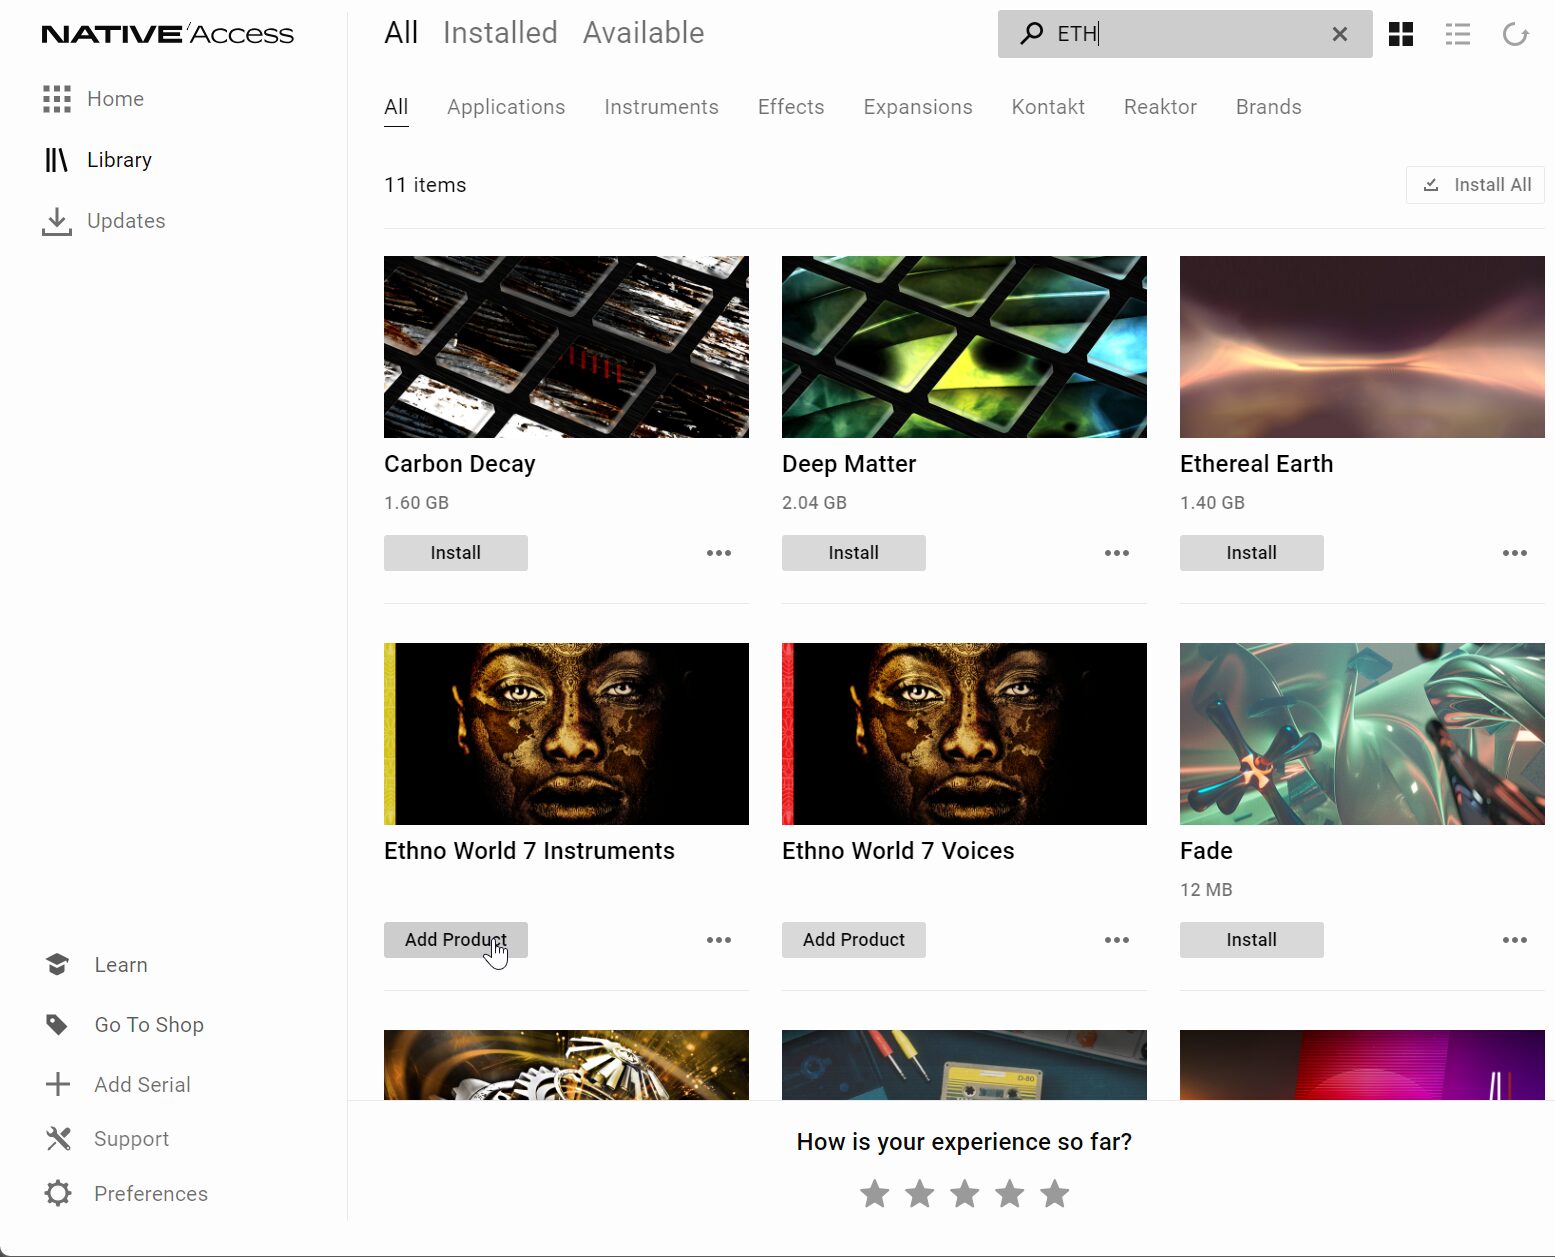
Task: Filter by Applications category
Action: [506, 107]
